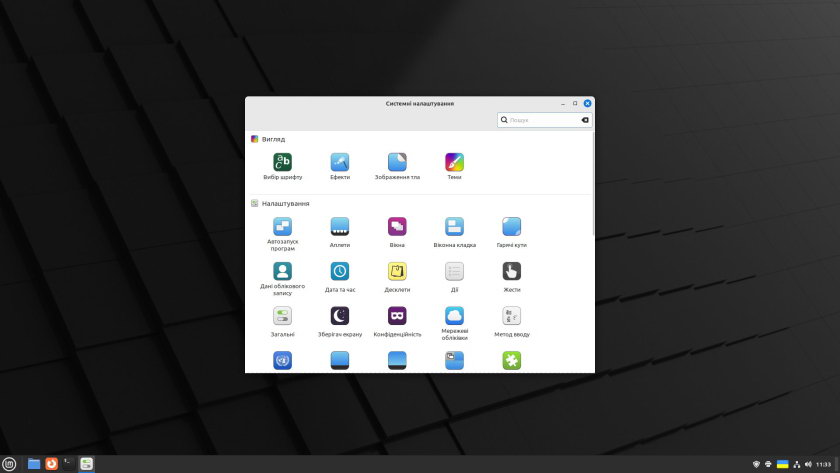
Task: Open the Загальні general settings
Action: point(282,321)
